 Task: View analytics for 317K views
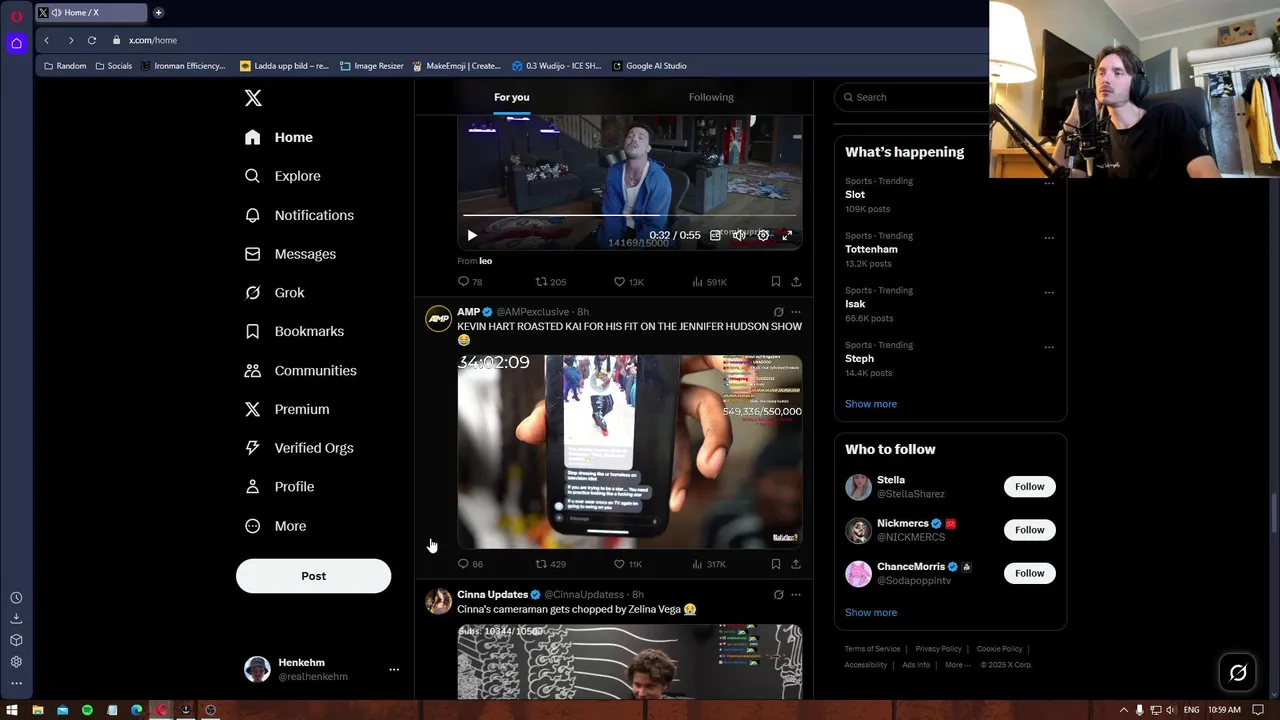pyautogui.click(x=709, y=564)
